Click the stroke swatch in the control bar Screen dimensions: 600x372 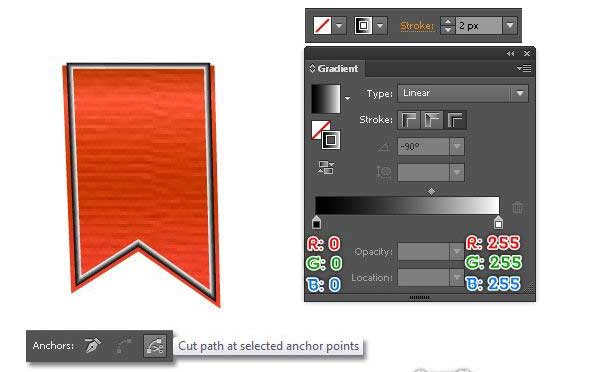pyautogui.click(x=363, y=26)
